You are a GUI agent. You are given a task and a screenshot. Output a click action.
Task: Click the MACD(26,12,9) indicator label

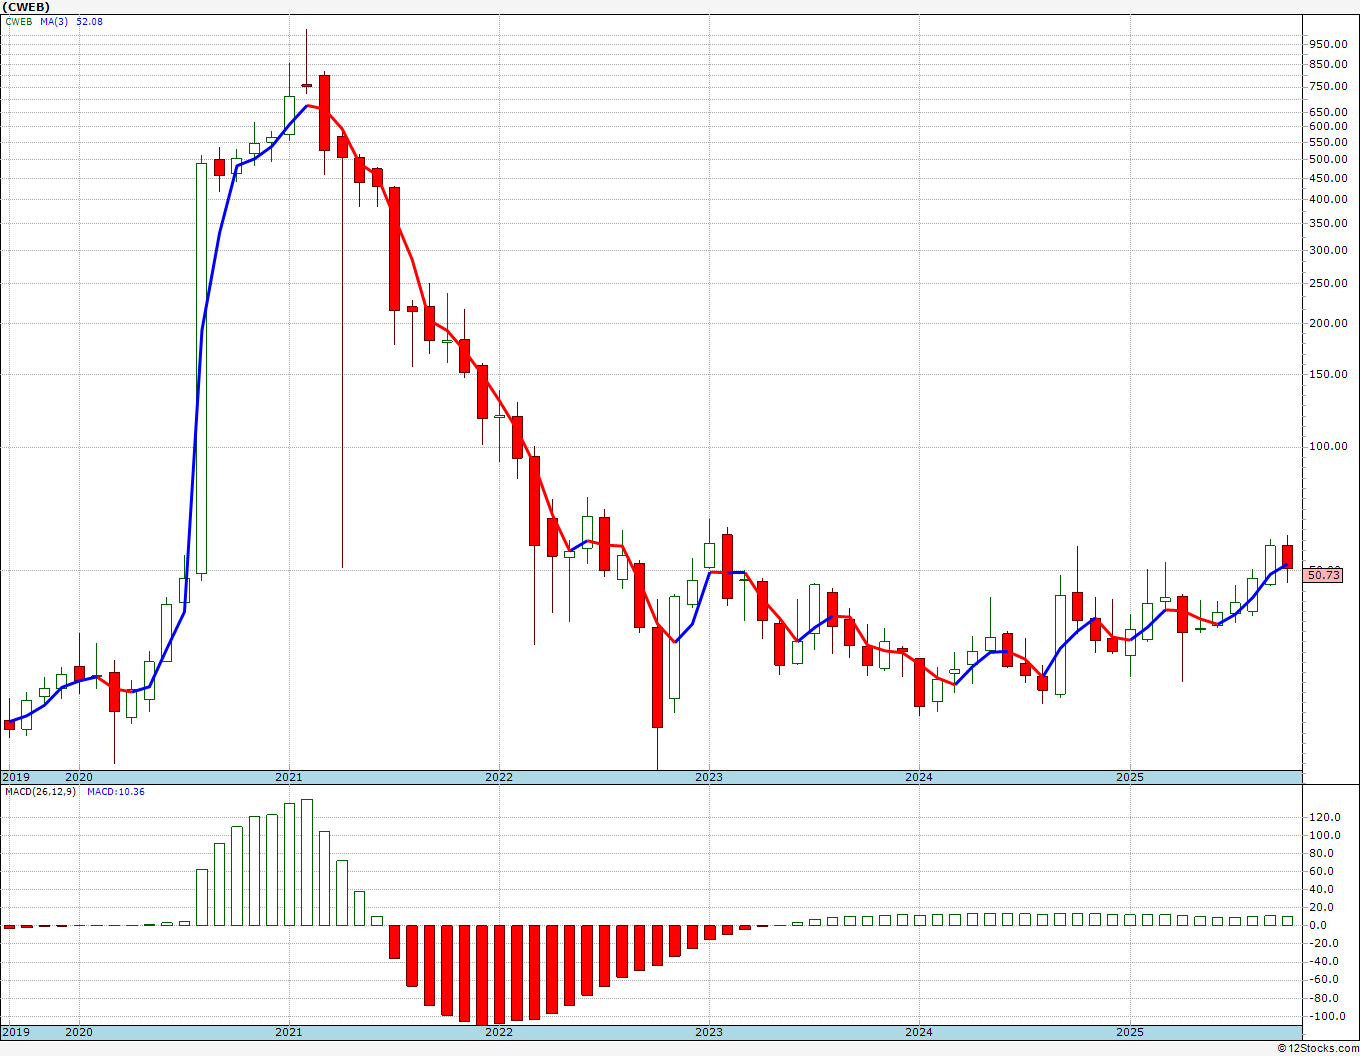pyautogui.click(x=41, y=792)
